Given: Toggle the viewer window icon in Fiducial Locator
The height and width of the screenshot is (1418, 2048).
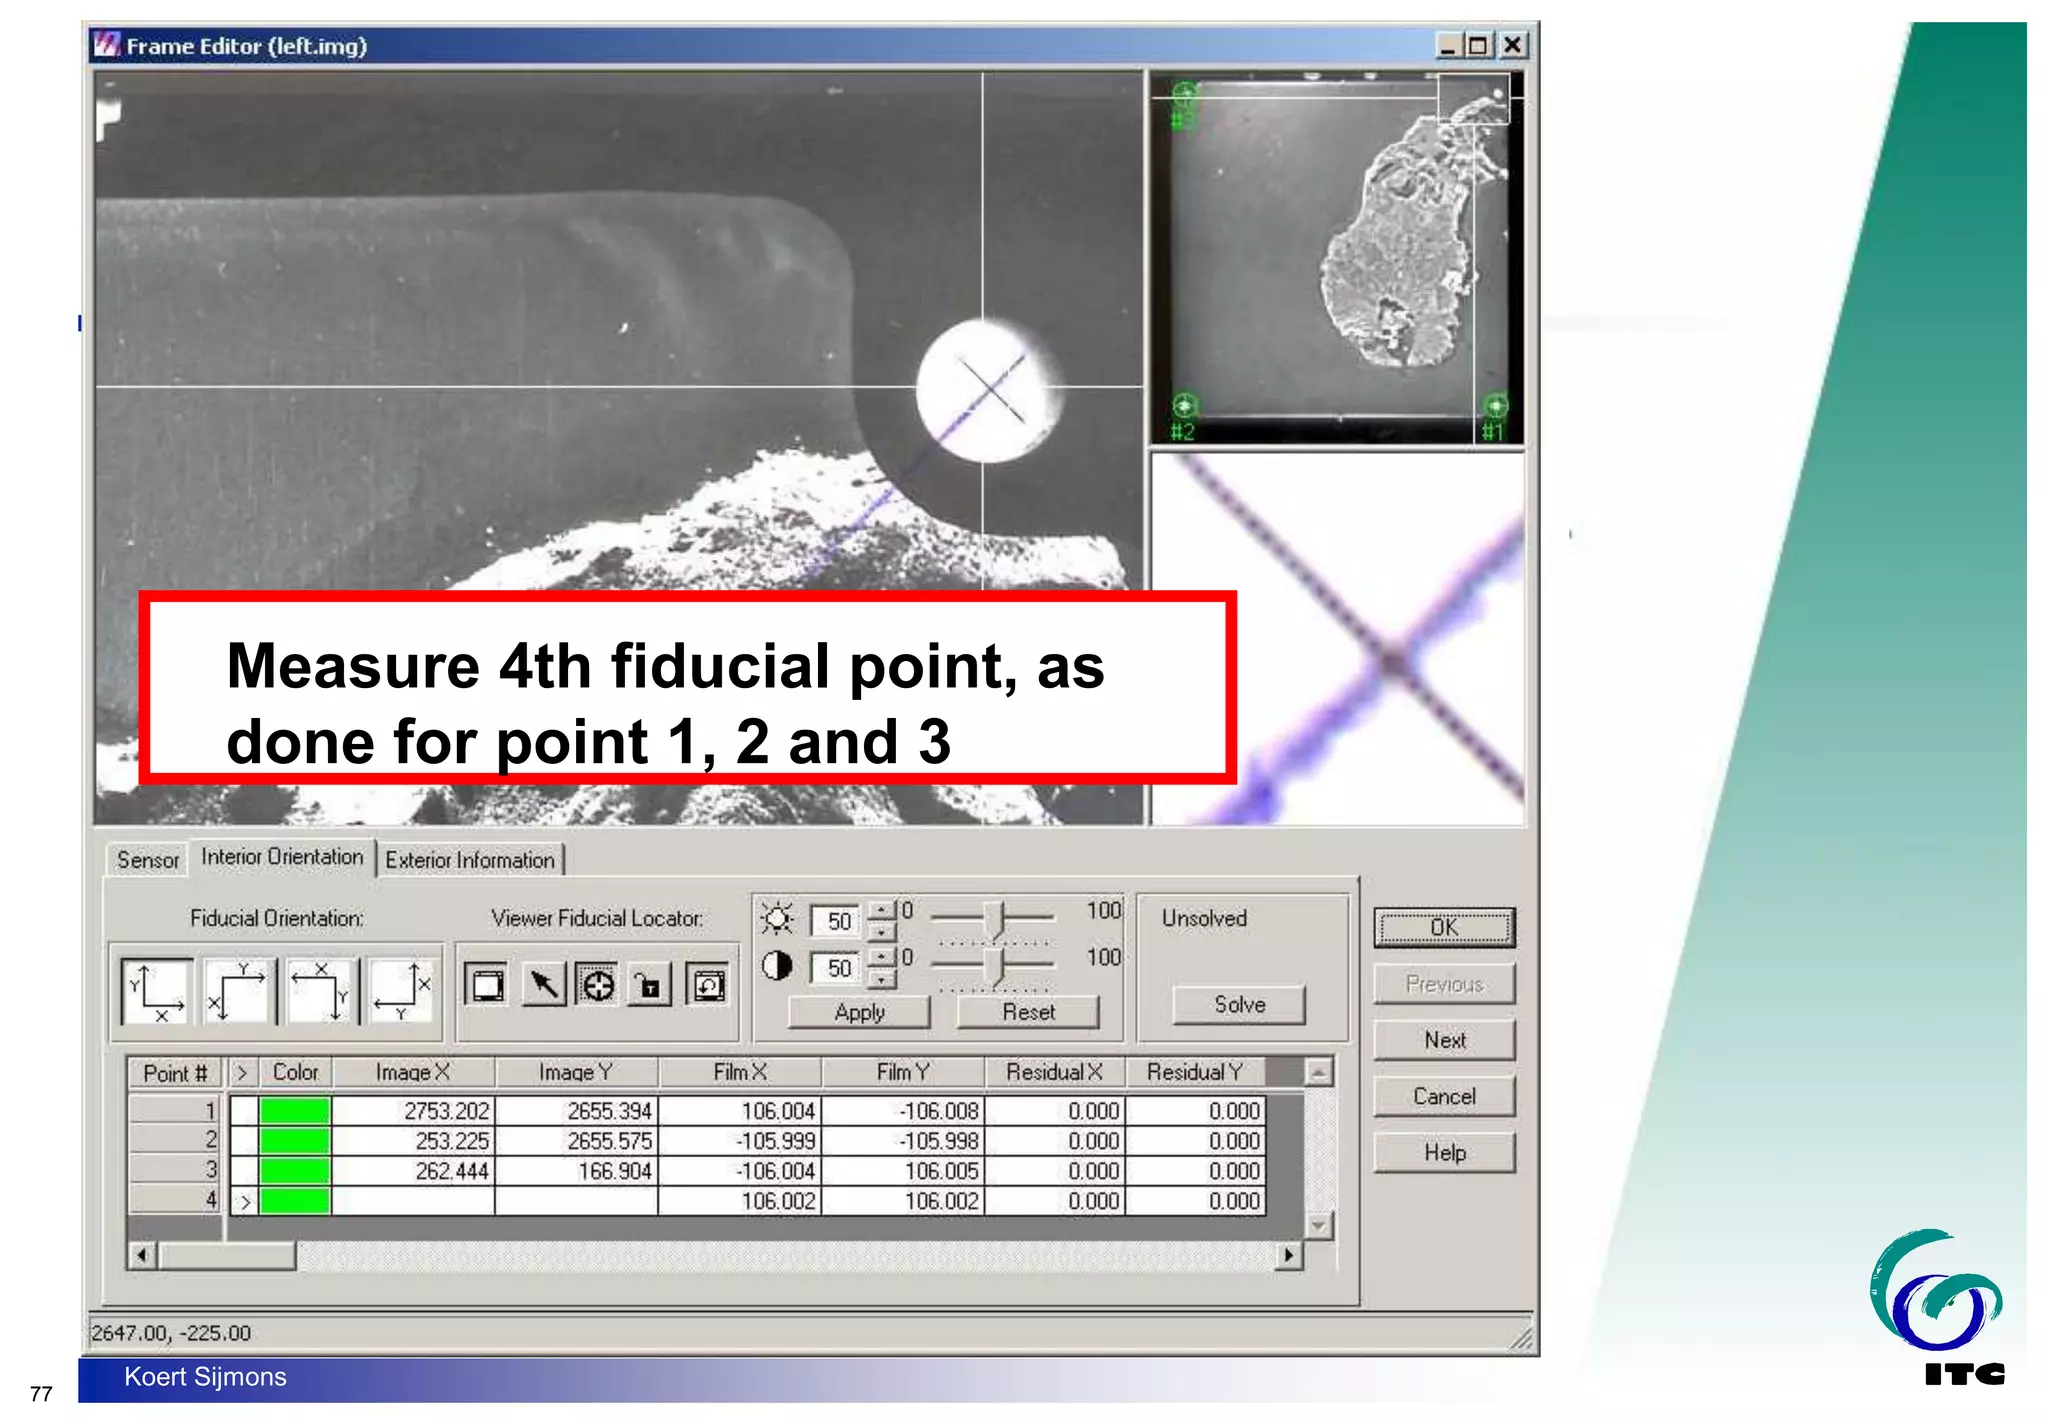Looking at the screenshot, I should point(487,985).
